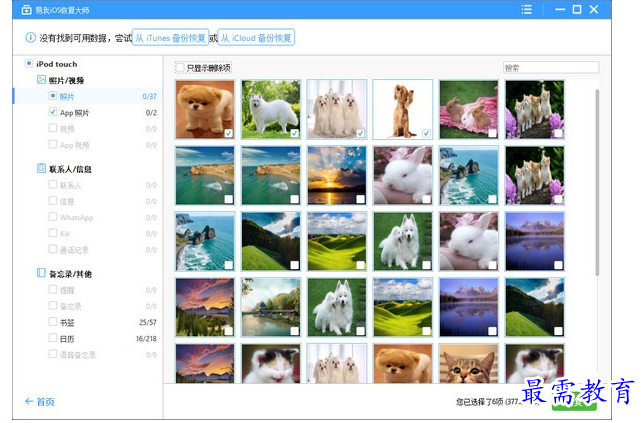Open the 语音备忘录 list item

[78, 355]
